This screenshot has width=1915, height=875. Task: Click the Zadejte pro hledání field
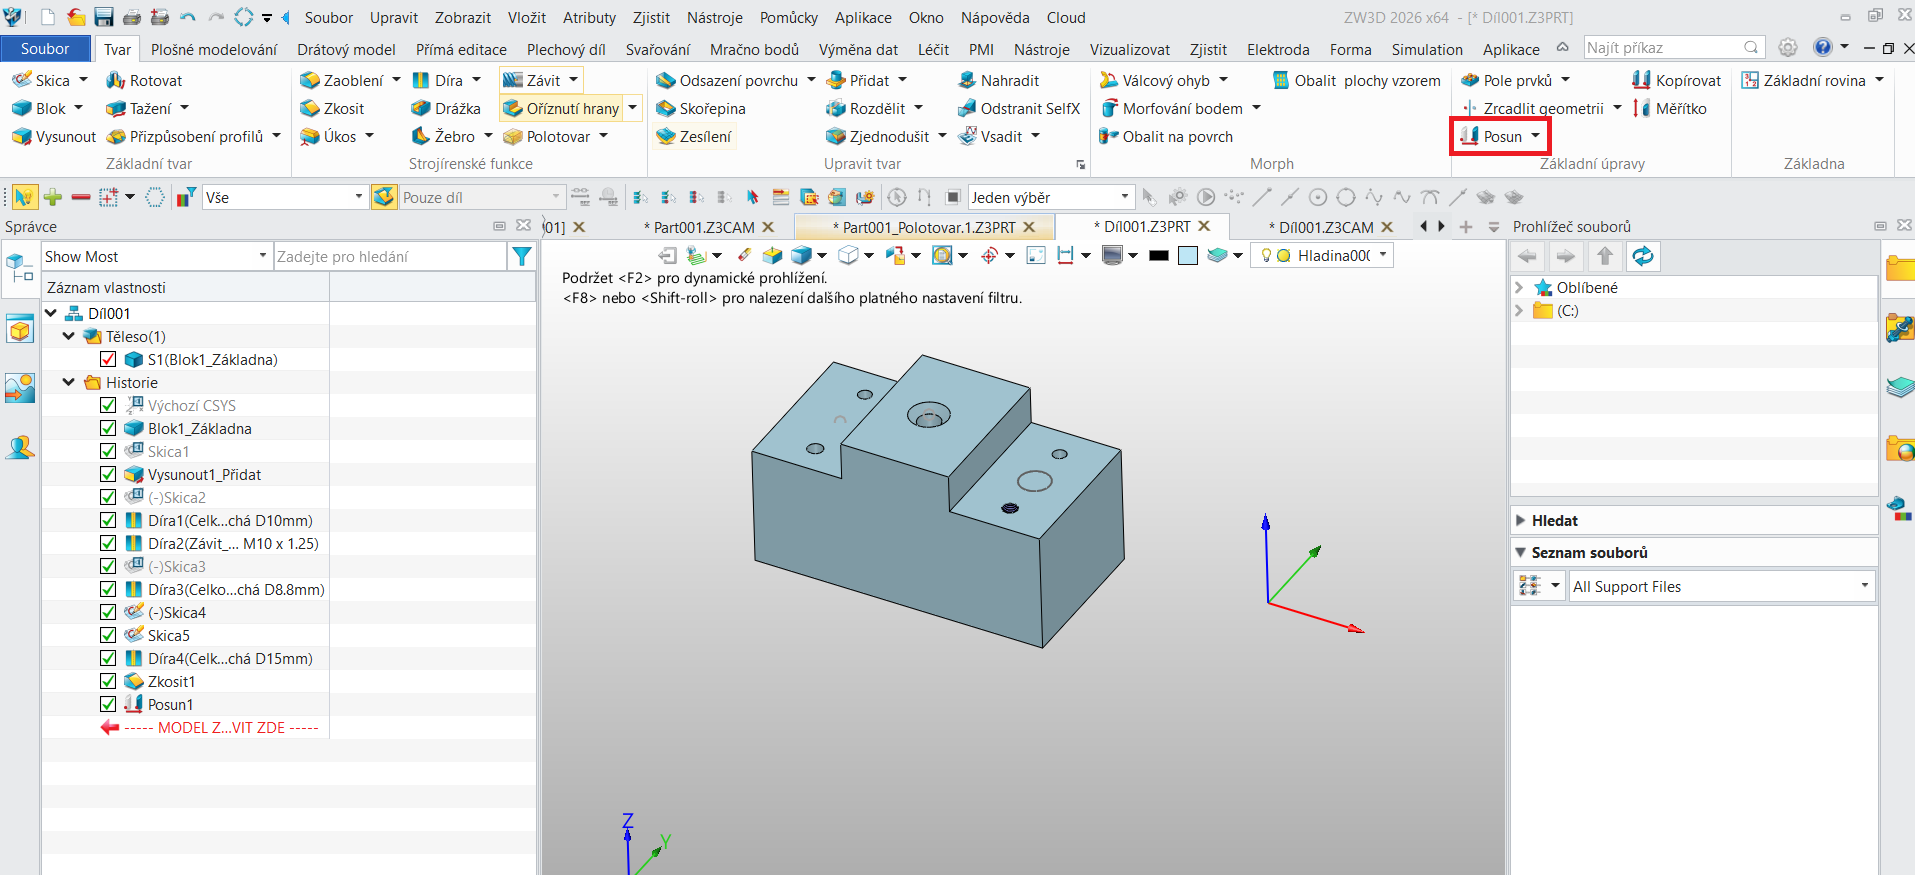click(390, 257)
